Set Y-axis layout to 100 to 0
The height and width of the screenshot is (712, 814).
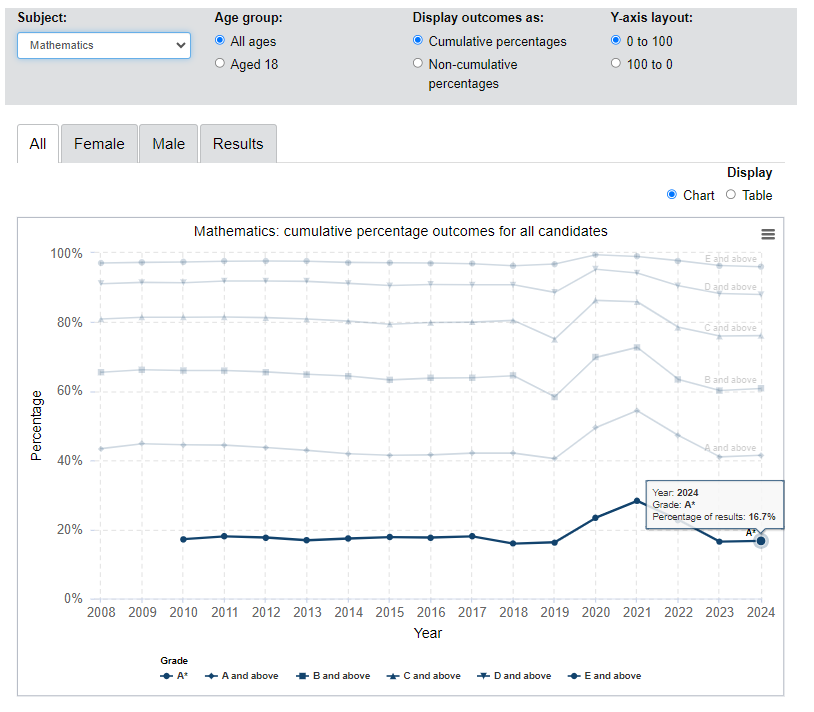tap(616, 63)
